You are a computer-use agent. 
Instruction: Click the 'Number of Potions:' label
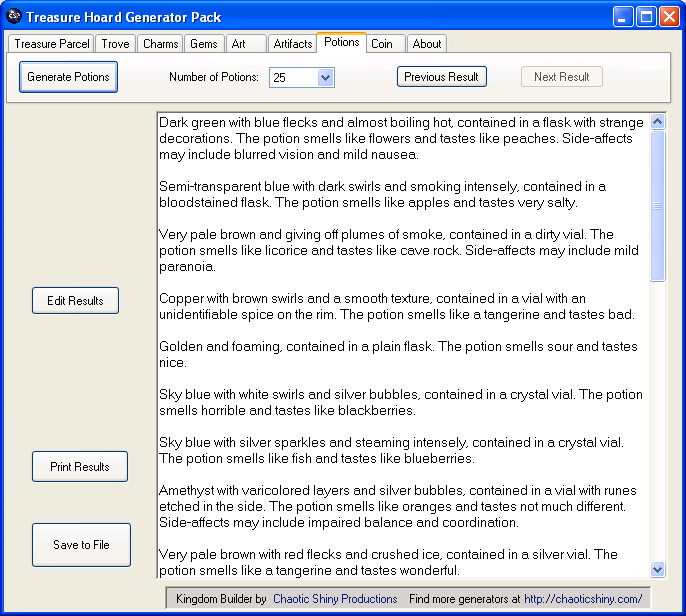click(x=214, y=77)
